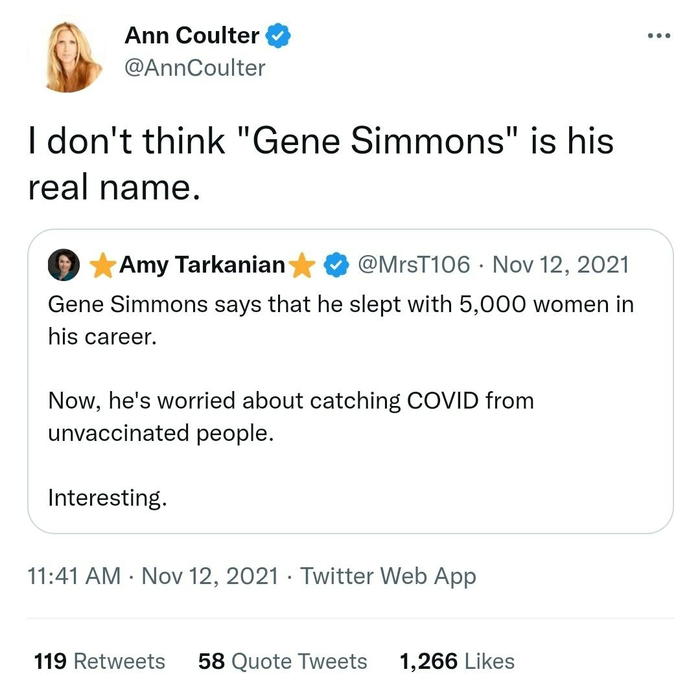Go to the @MrsT106 handle
Viewport: 700px width, 698px height.
point(412,265)
